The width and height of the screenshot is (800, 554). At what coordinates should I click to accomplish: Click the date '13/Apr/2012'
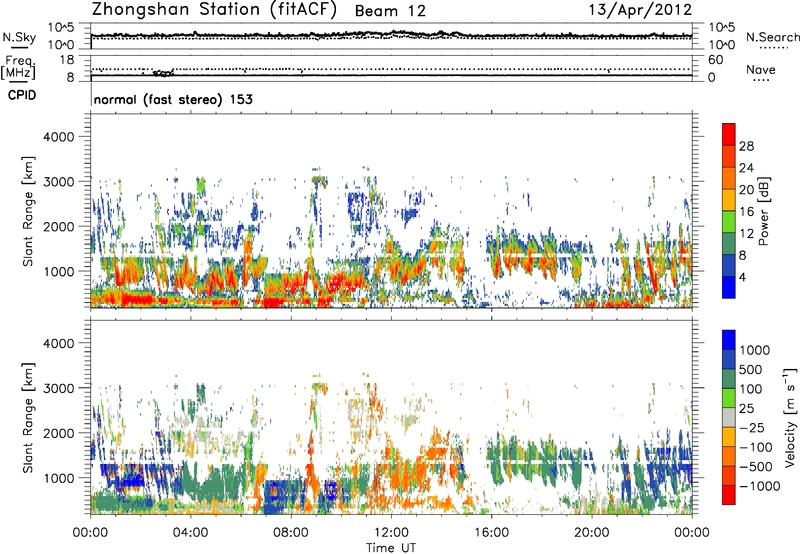640,10
